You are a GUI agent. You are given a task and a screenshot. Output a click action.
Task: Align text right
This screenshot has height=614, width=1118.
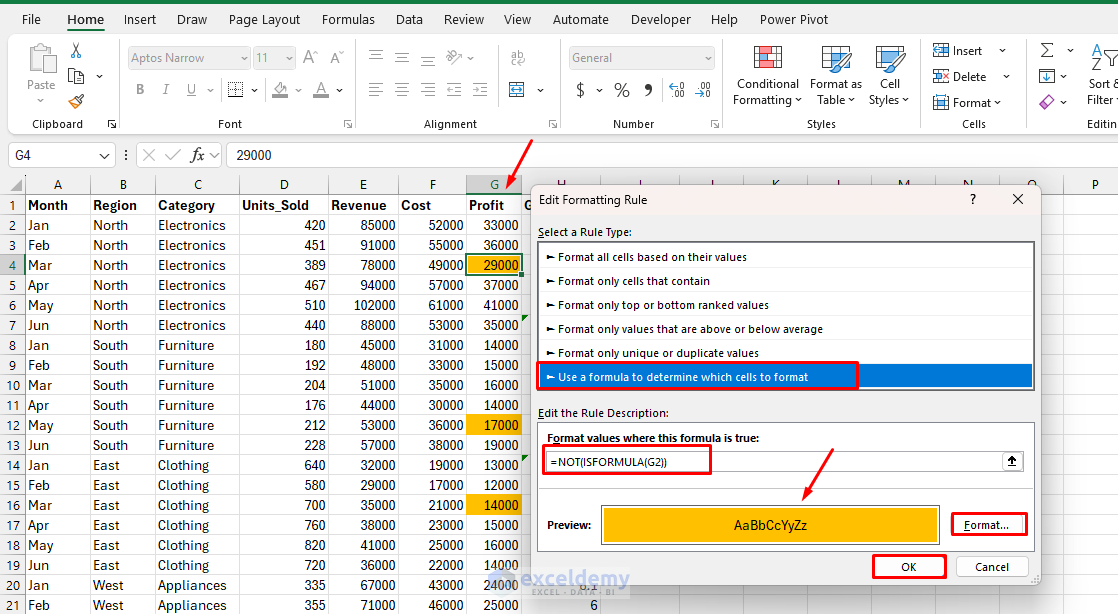coord(428,89)
